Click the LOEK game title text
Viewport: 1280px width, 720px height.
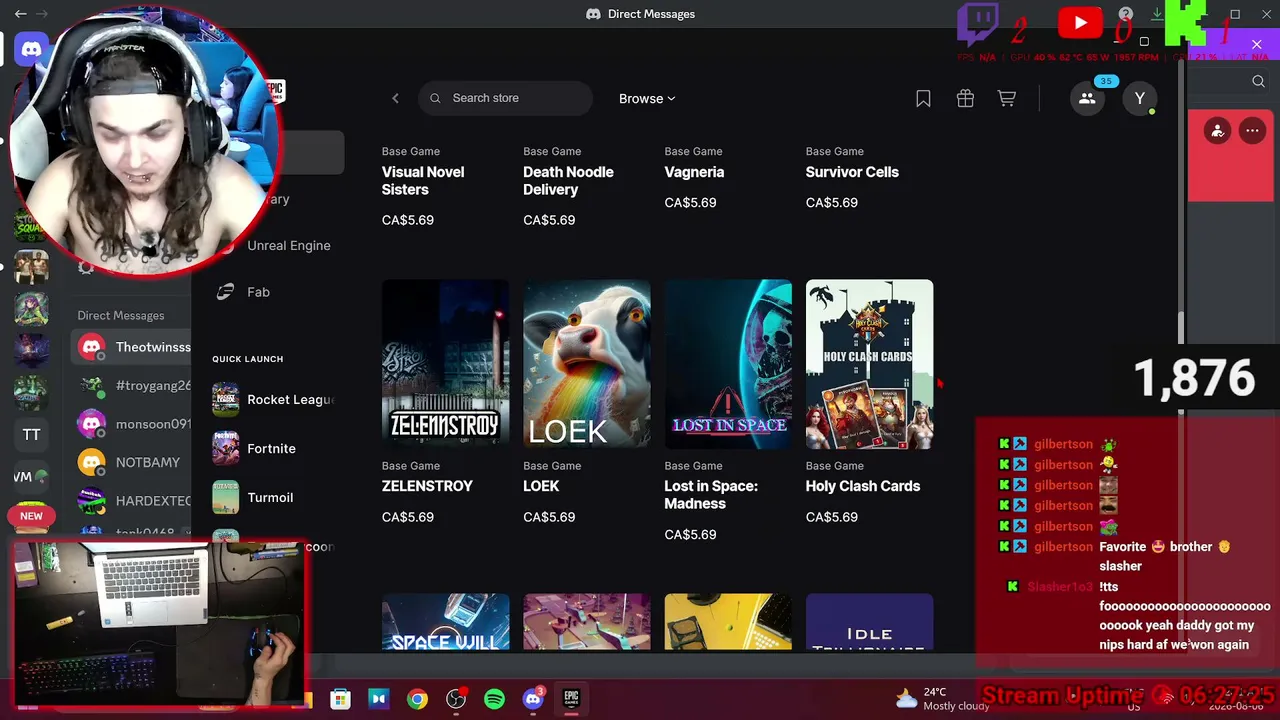pos(541,486)
